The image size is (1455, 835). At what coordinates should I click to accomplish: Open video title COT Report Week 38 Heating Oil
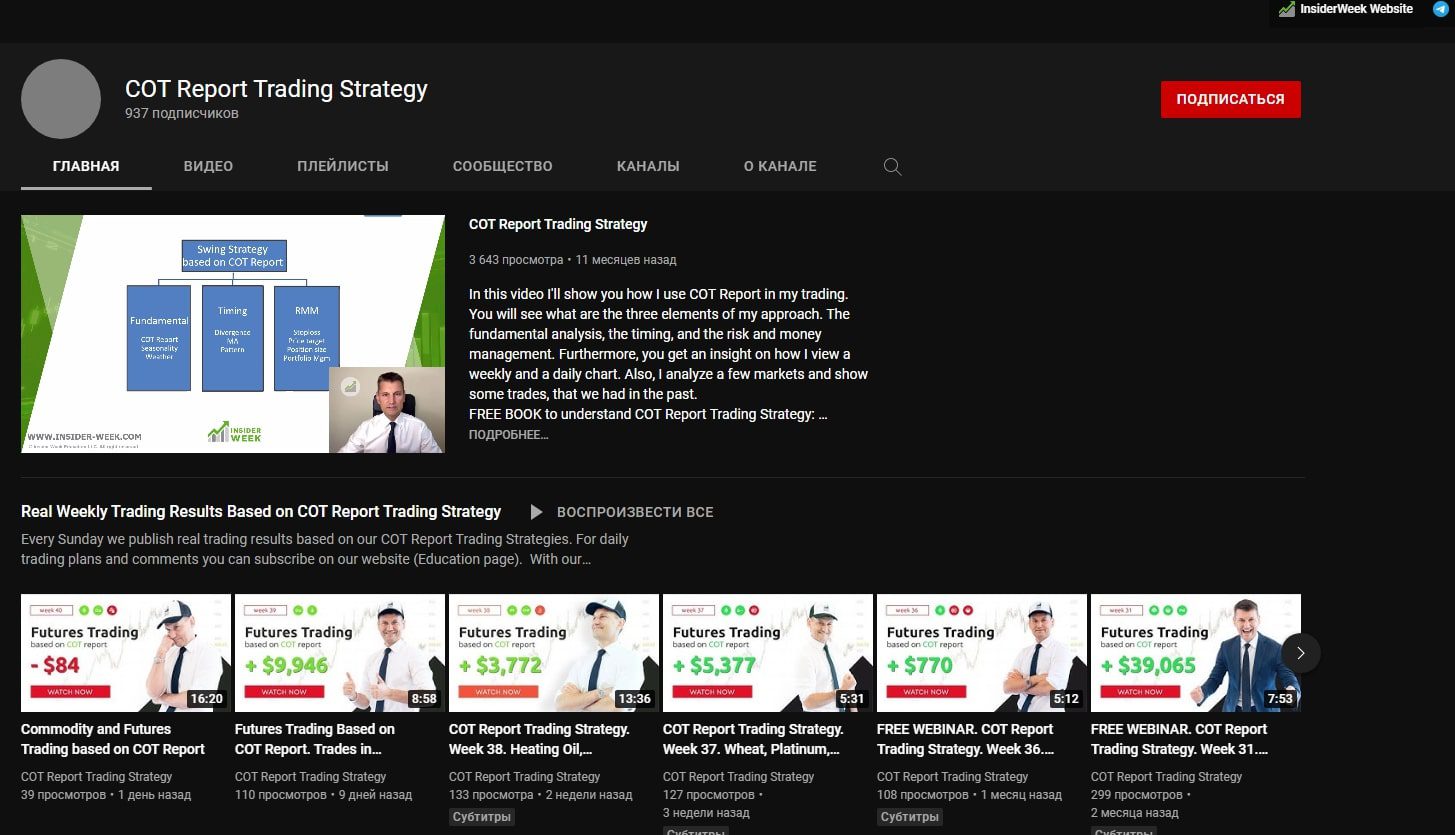[539, 739]
